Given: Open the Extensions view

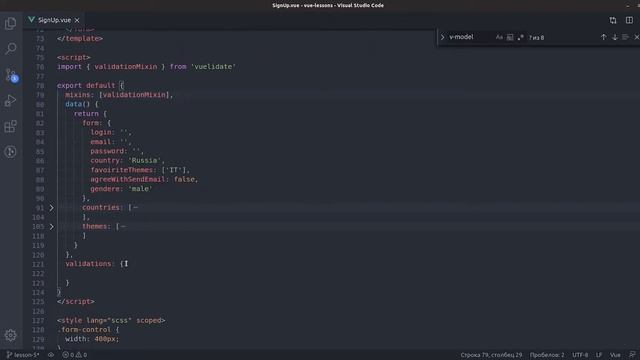Looking at the screenshot, I should (x=11, y=126).
